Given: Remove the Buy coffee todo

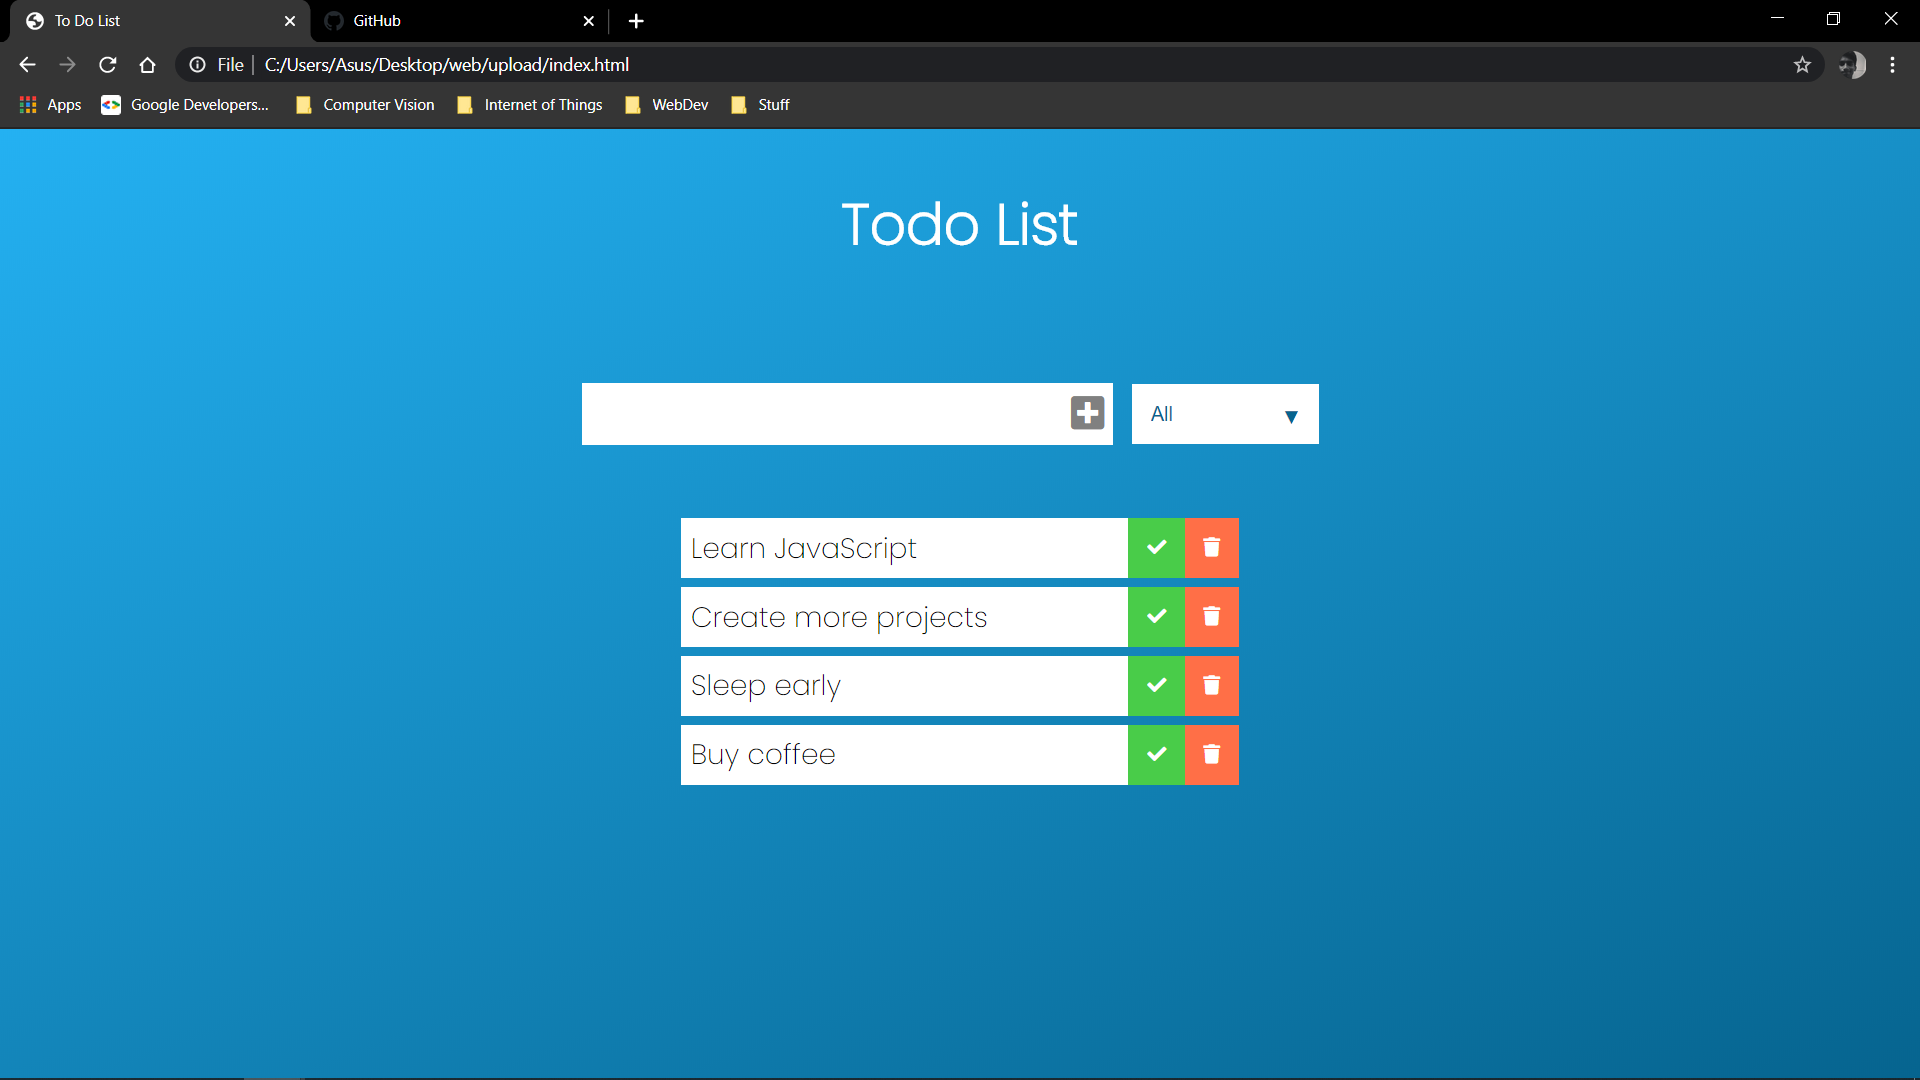Looking at the screenshot, I should tap(1211, 755).
